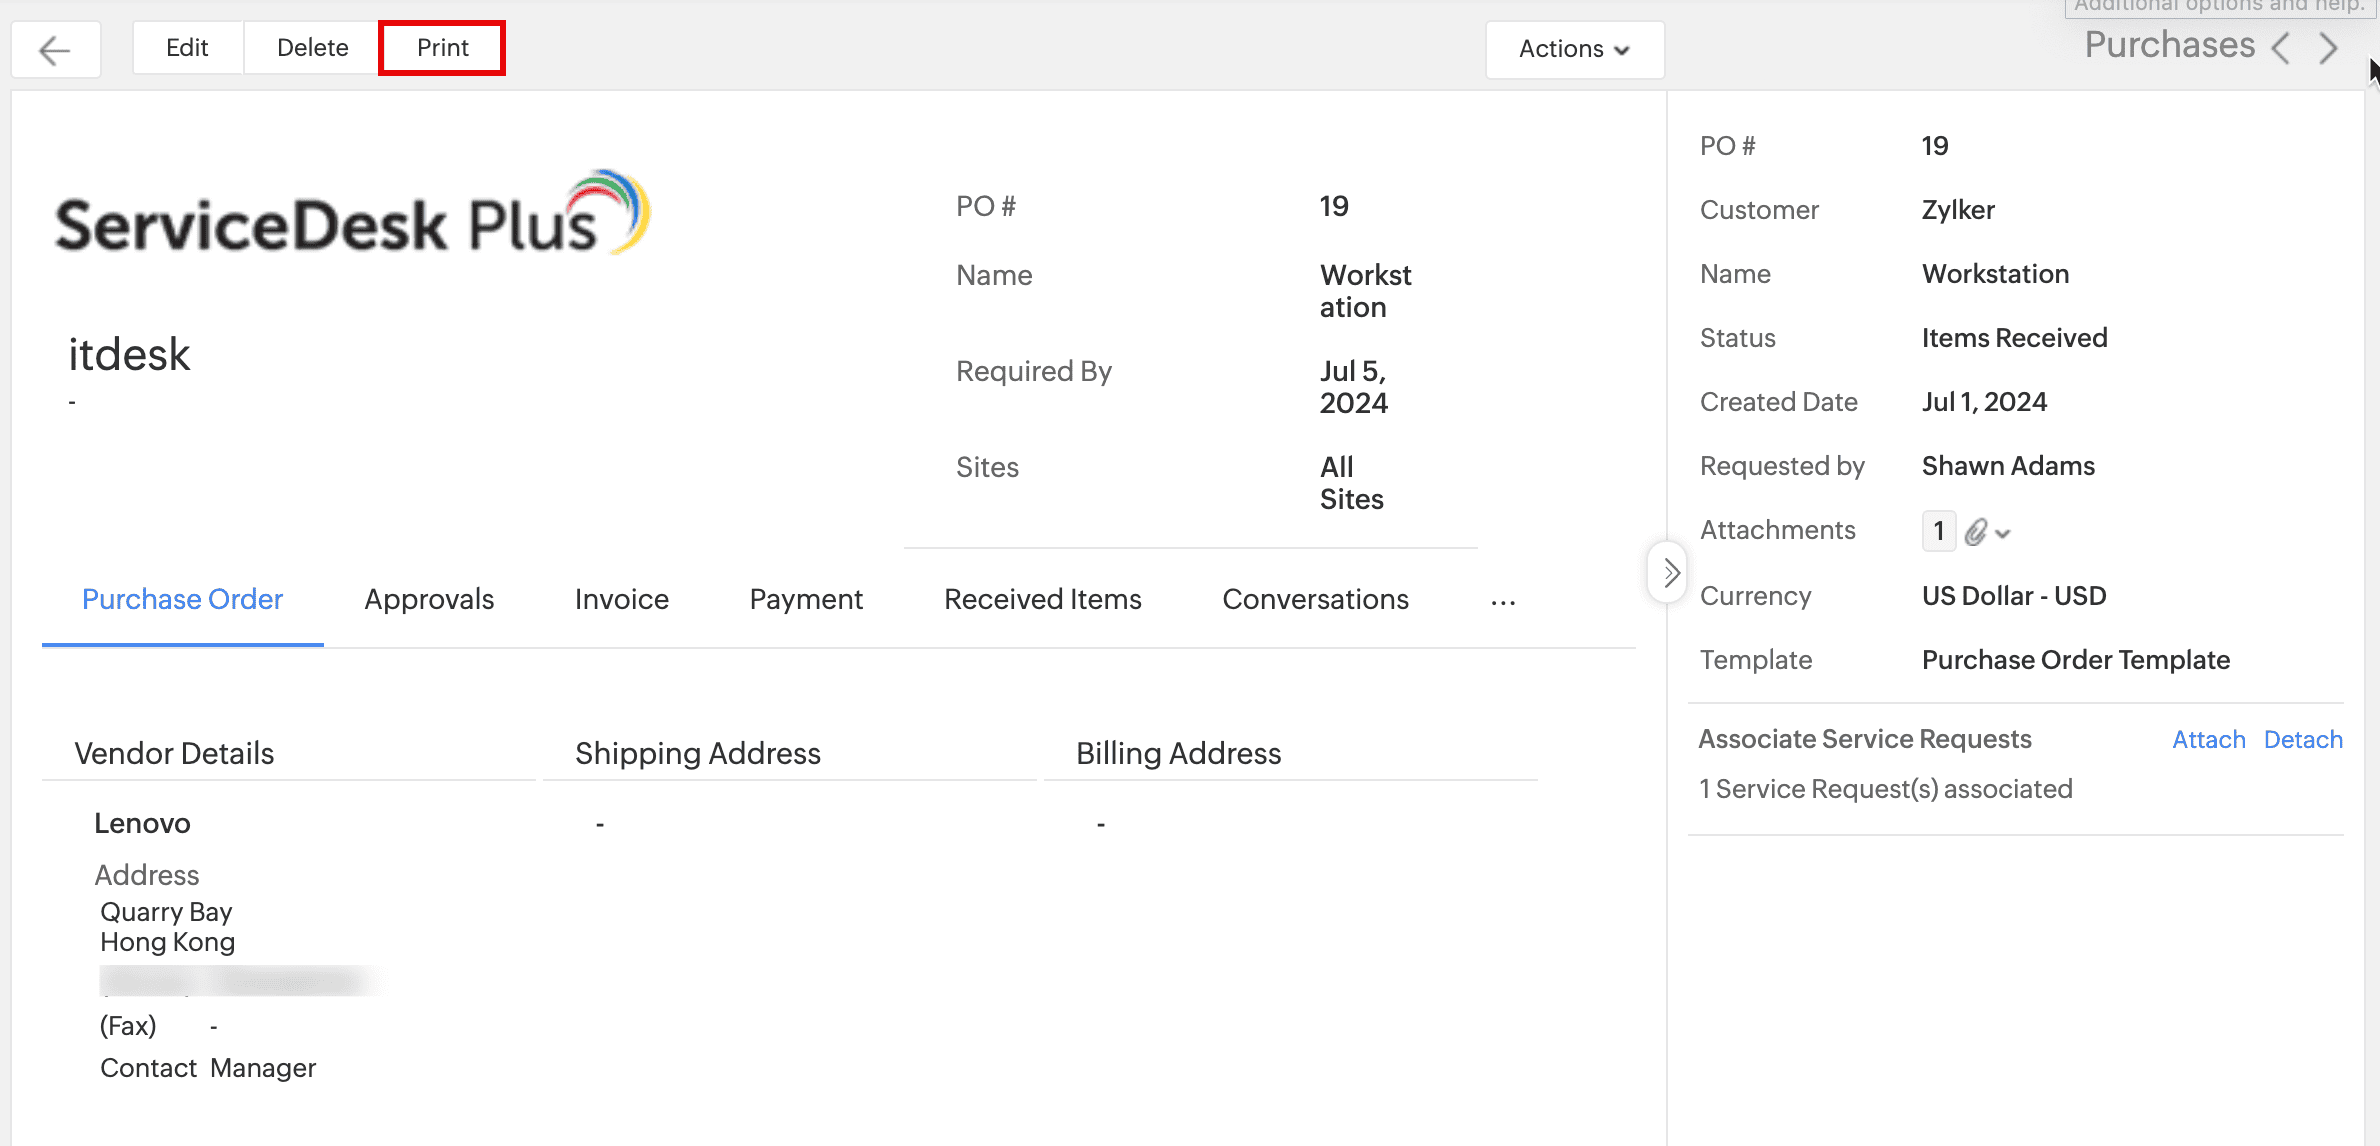Click the Print button
Image resolution: width=2380 pixels, height=1146 pixels.
[x=442, y=48]
